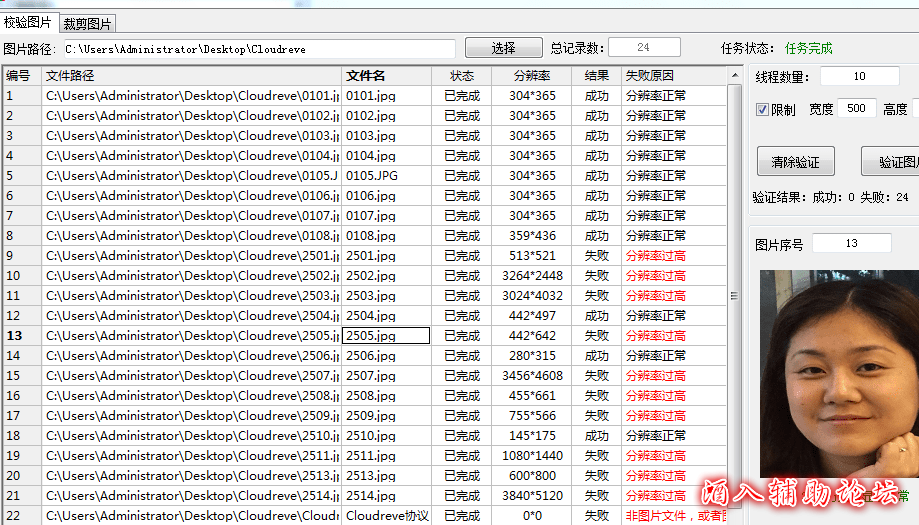Click resolution cell 359*436
This screenshot has width=919, height=525.
pos(532,236)
